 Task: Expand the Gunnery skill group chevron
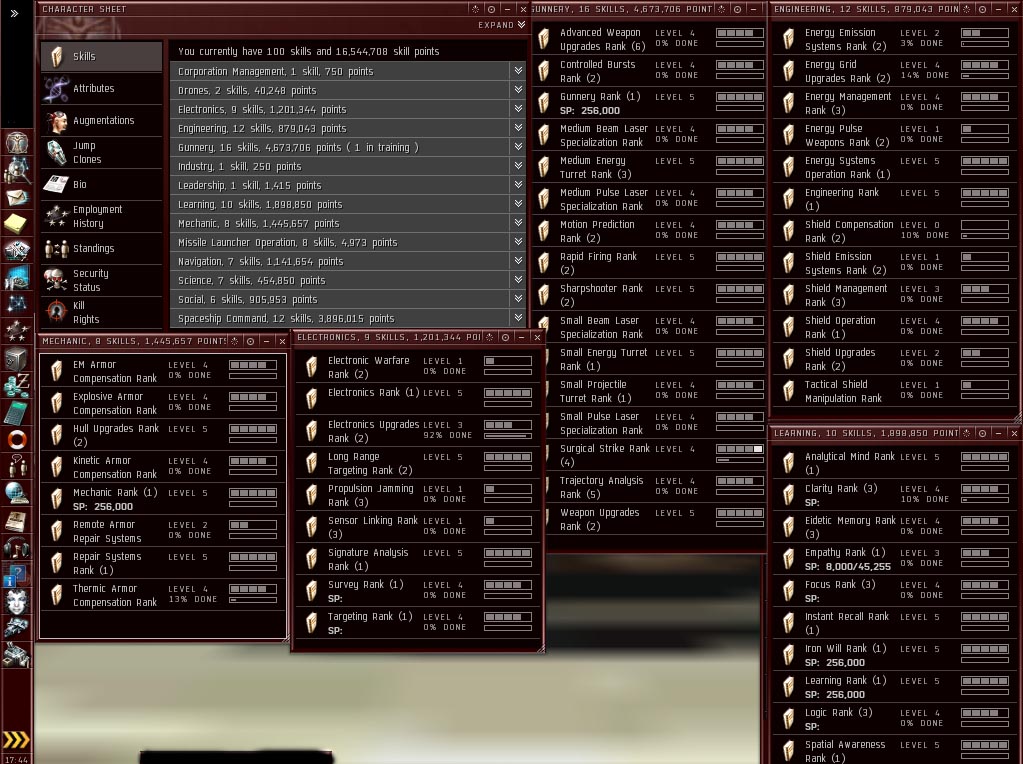pos(518,146)
